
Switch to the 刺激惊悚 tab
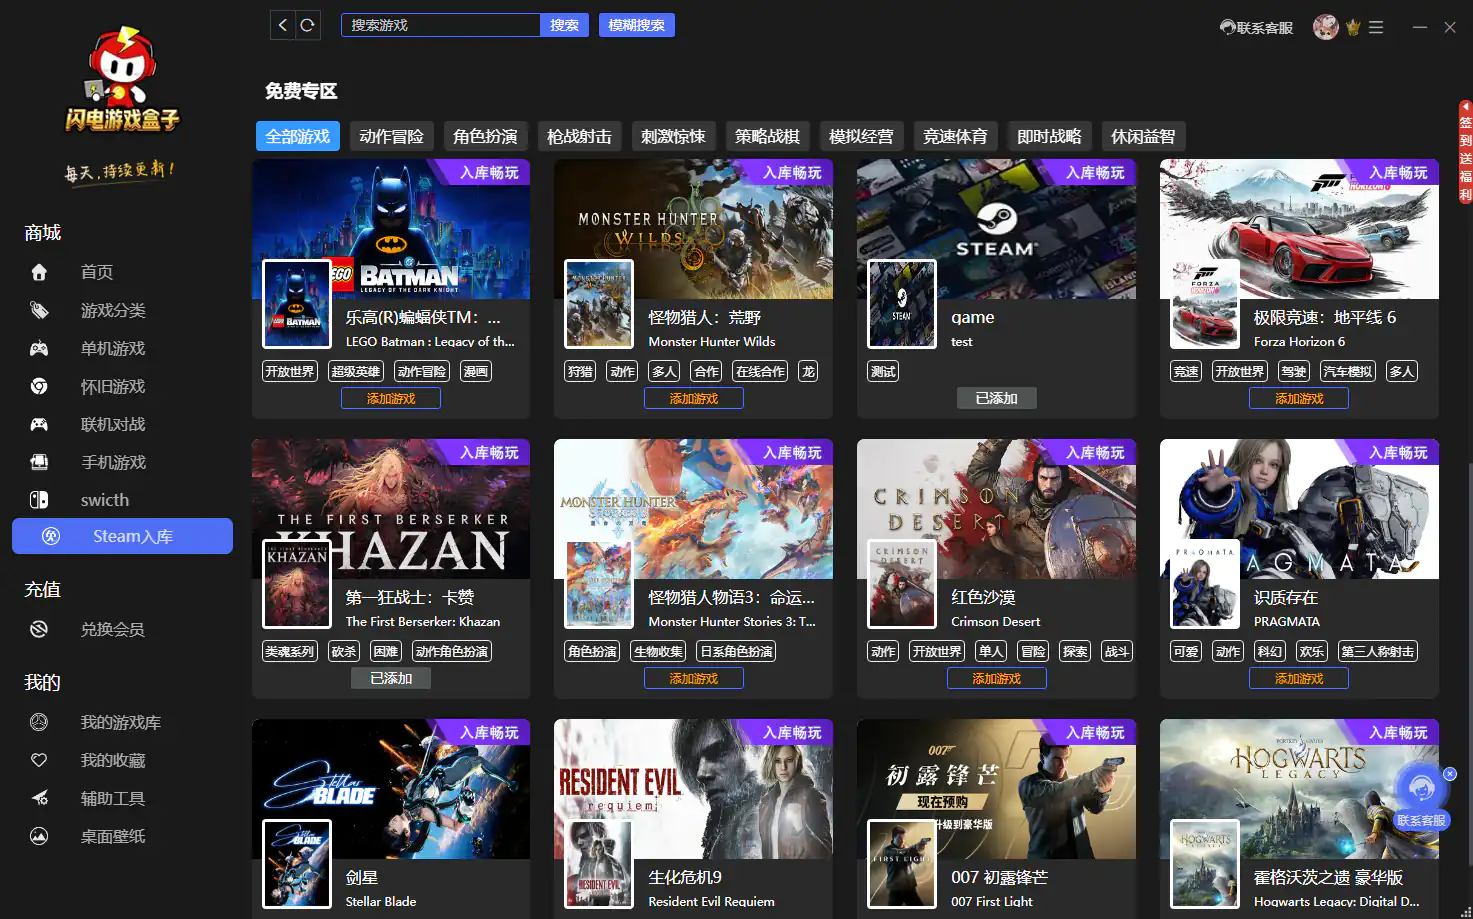(x=673, y=136)
